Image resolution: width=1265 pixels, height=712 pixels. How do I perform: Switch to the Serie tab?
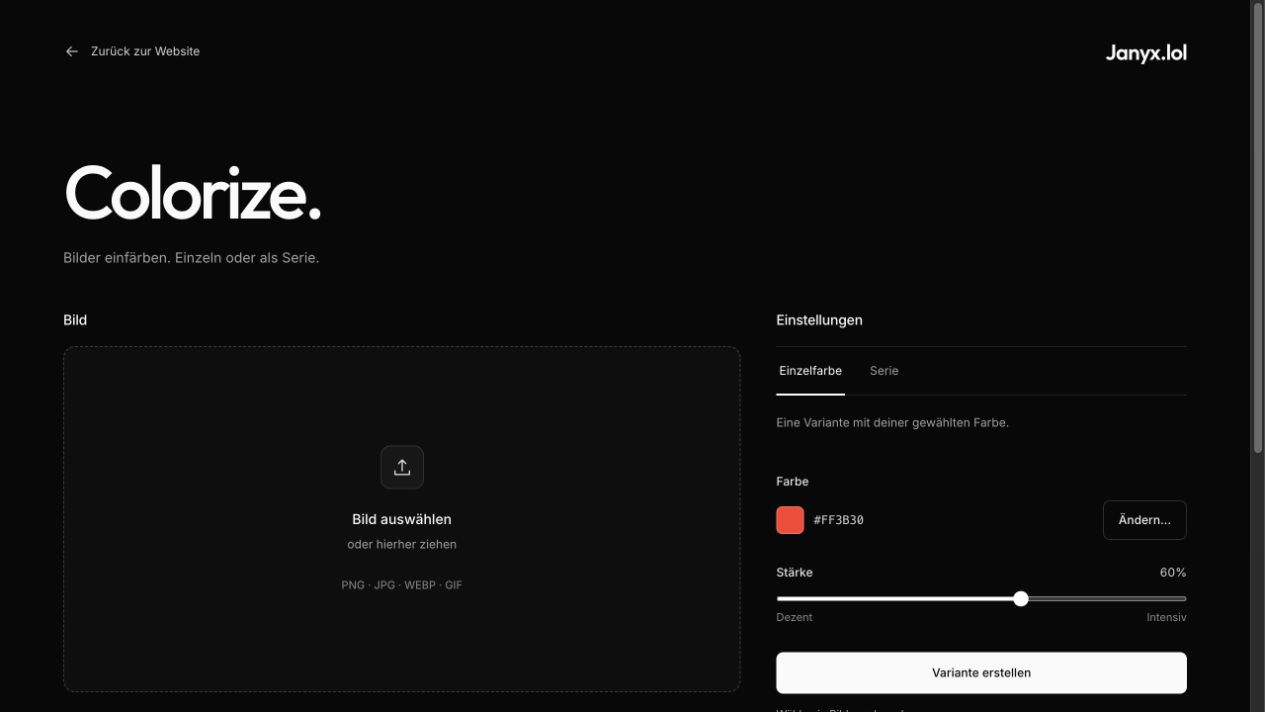884,371
